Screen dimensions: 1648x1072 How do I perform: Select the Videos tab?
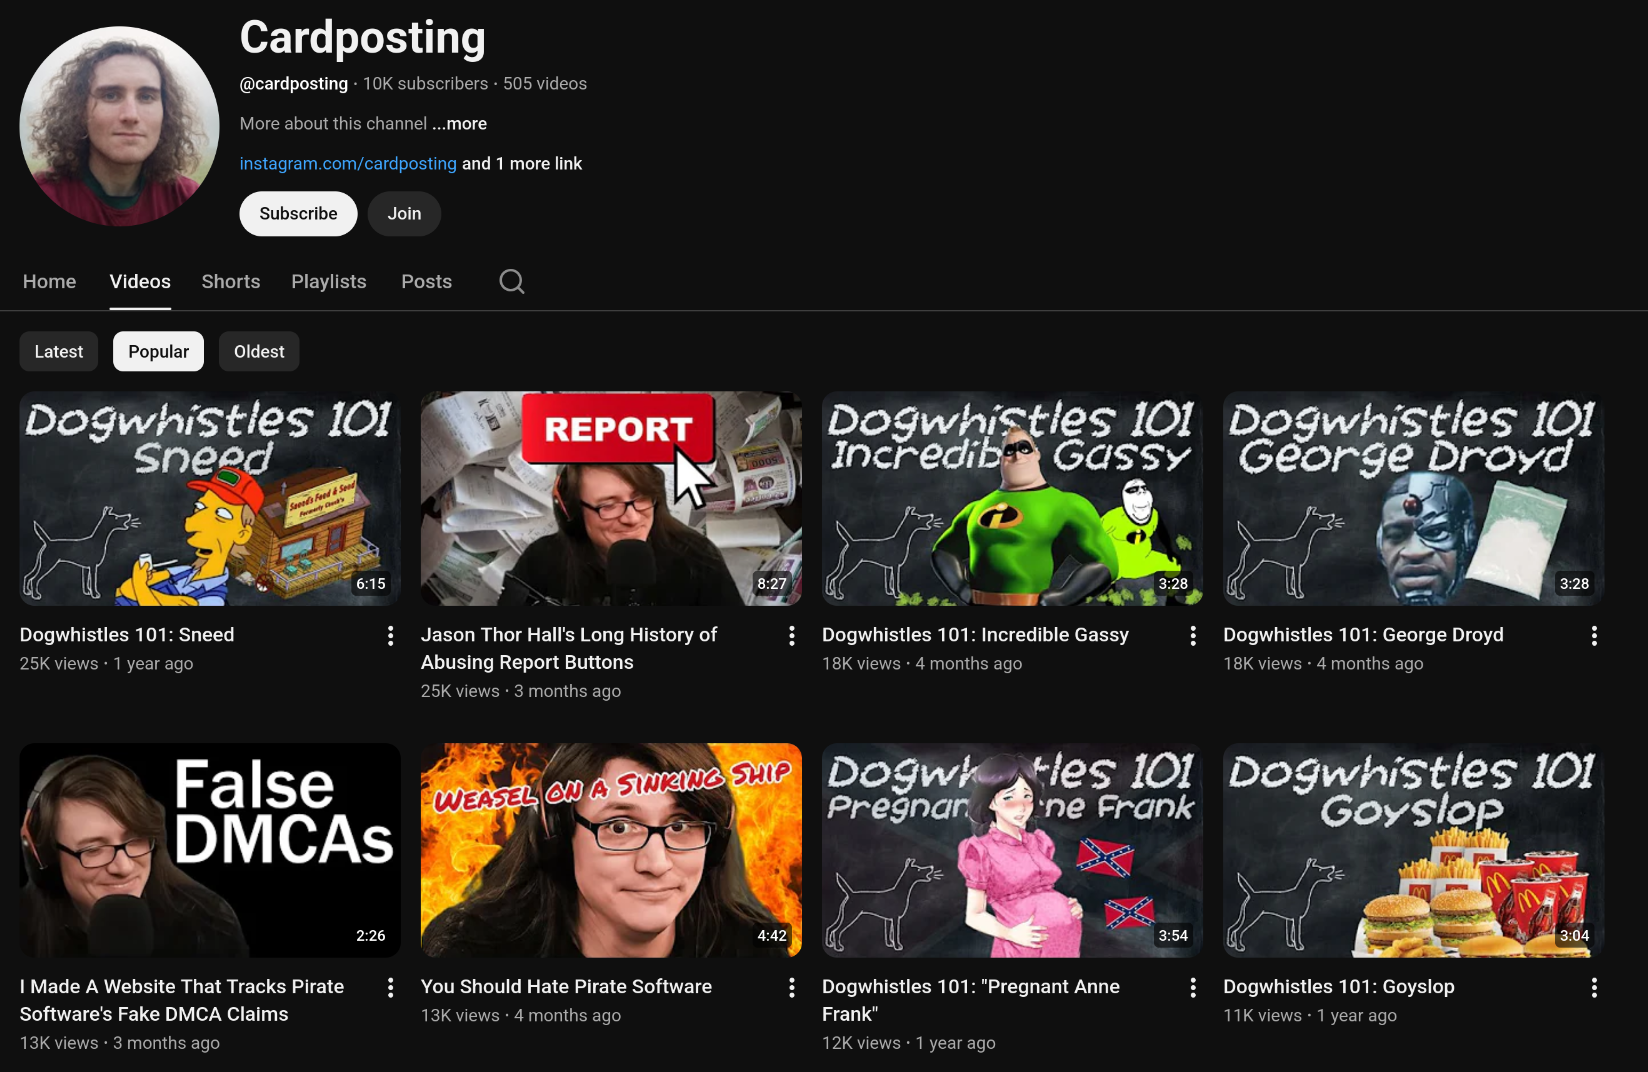pyautogui.click(x=140, y=282)
